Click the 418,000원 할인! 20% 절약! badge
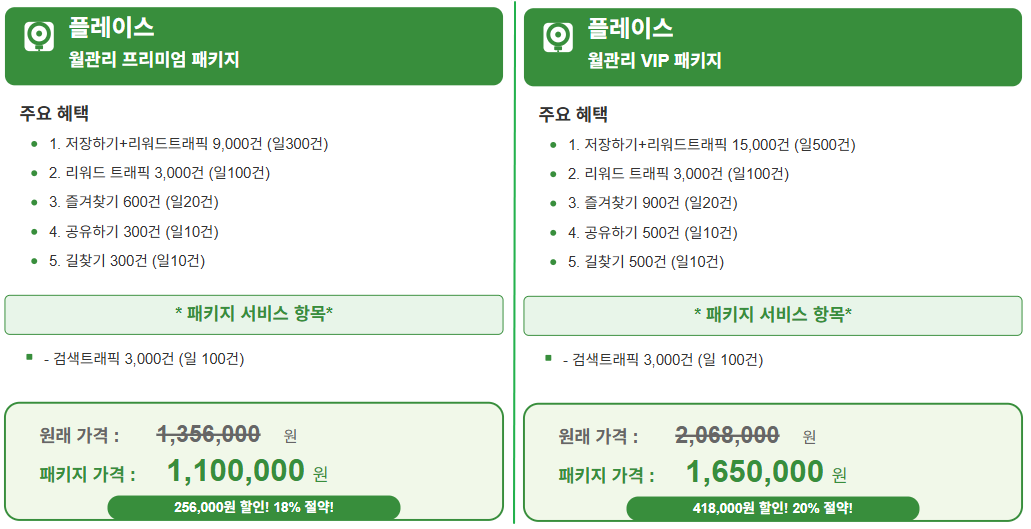Viewport: 1031px width, 529px height. point(773,508)
